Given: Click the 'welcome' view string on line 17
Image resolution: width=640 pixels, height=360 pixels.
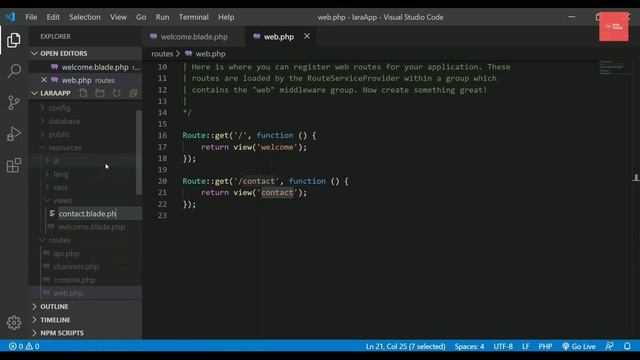Looking at the screenshot, I should pos(277,147).
